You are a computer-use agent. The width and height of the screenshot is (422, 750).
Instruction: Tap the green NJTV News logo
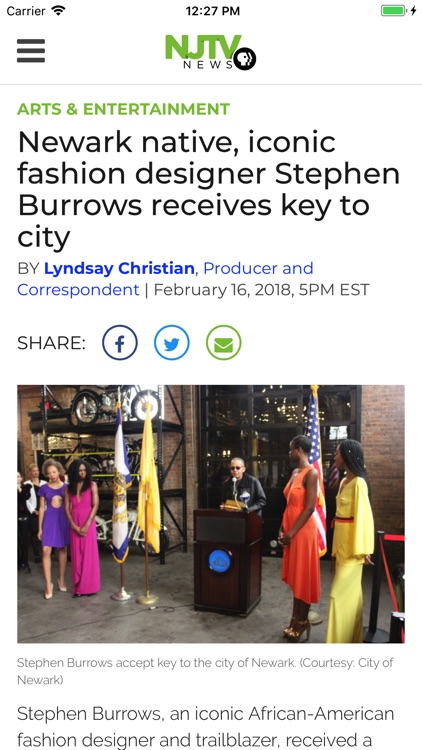click(203, 51)
